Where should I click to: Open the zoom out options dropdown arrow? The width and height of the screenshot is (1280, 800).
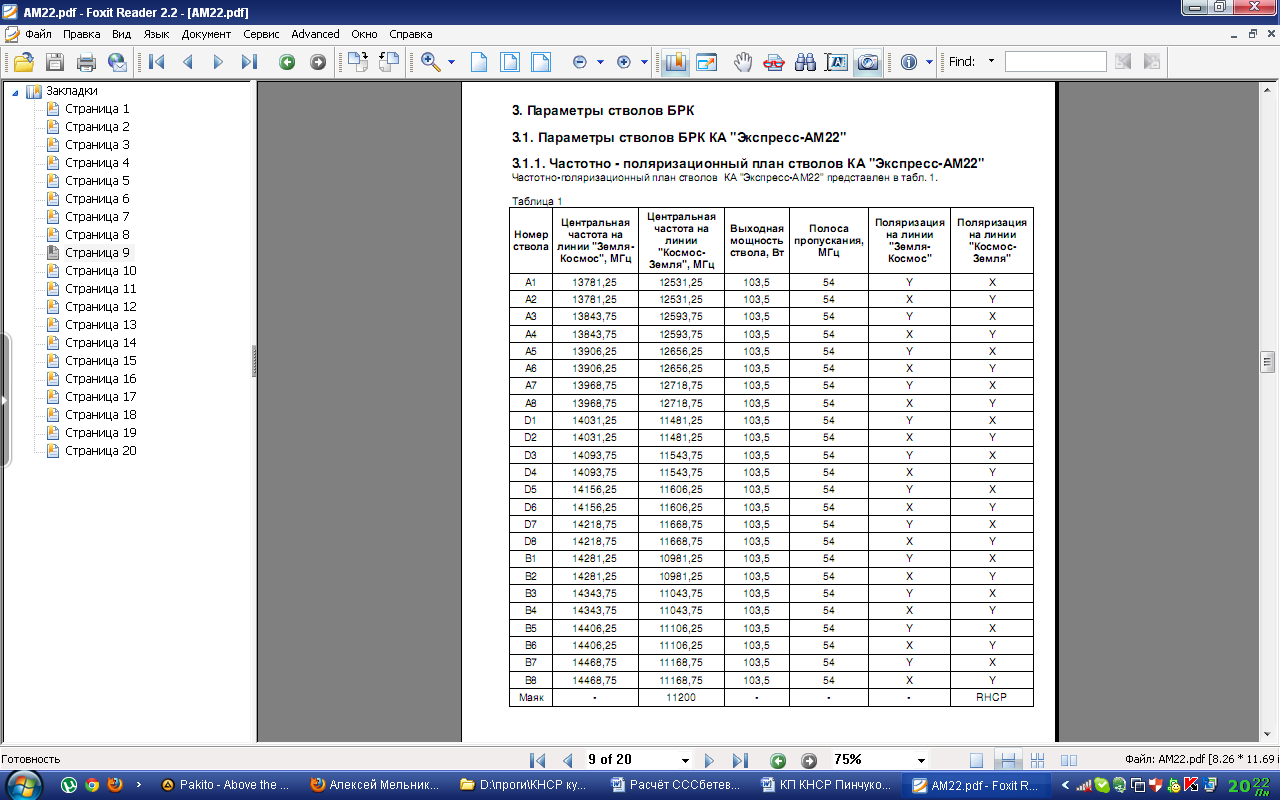(600, 62)
